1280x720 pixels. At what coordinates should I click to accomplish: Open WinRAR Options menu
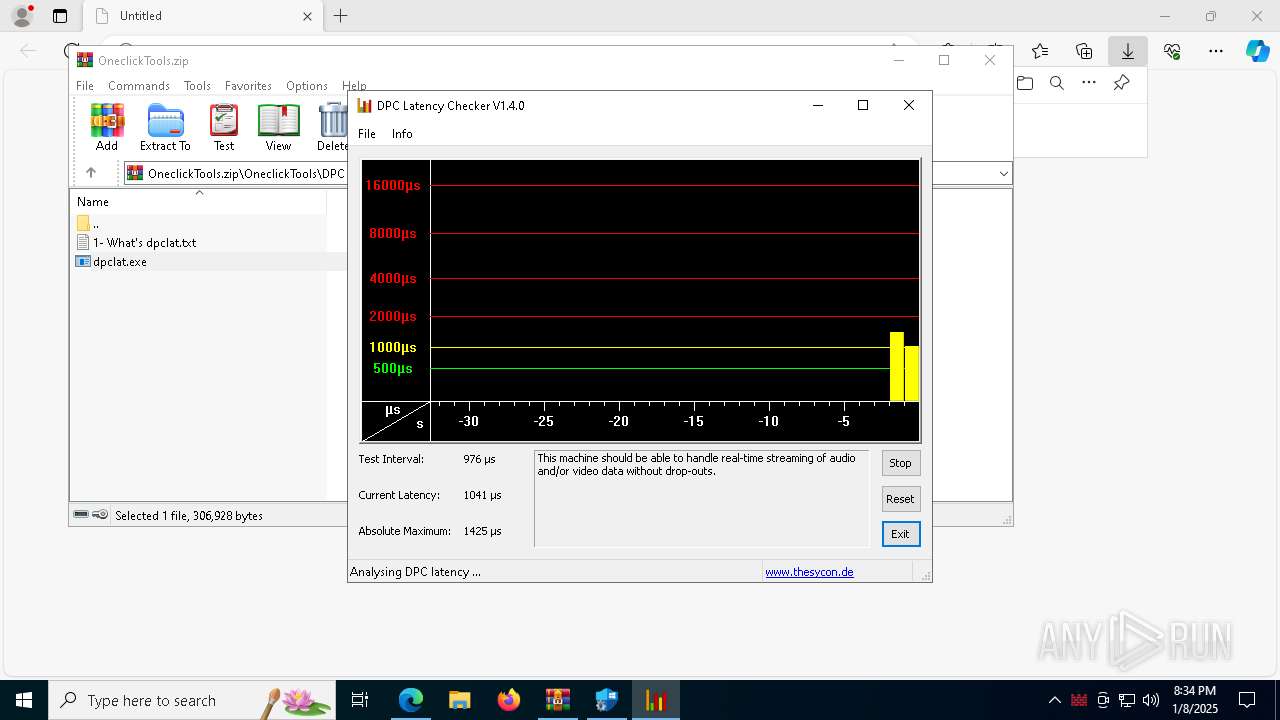[x=307, y=86]
